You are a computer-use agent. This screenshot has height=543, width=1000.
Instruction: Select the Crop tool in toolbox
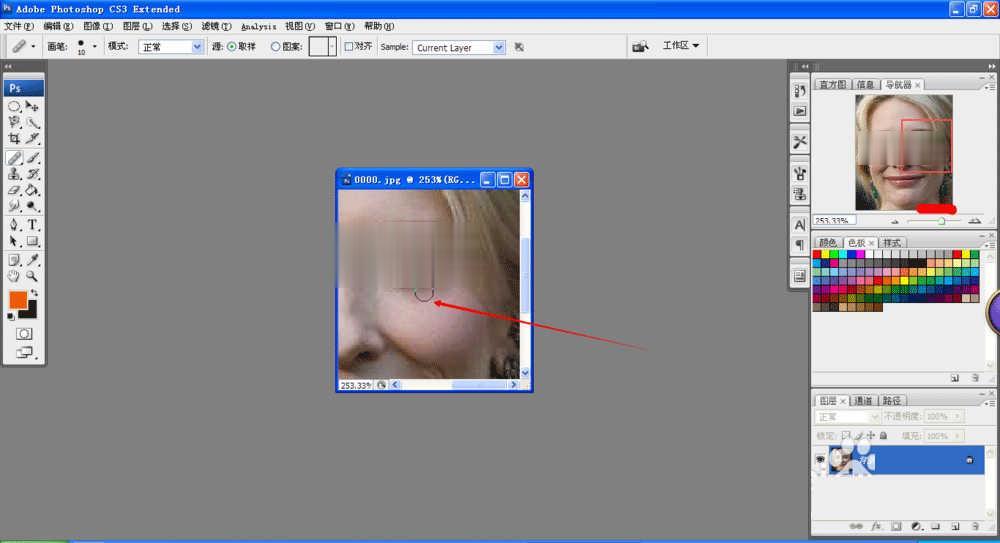point(14,139)
